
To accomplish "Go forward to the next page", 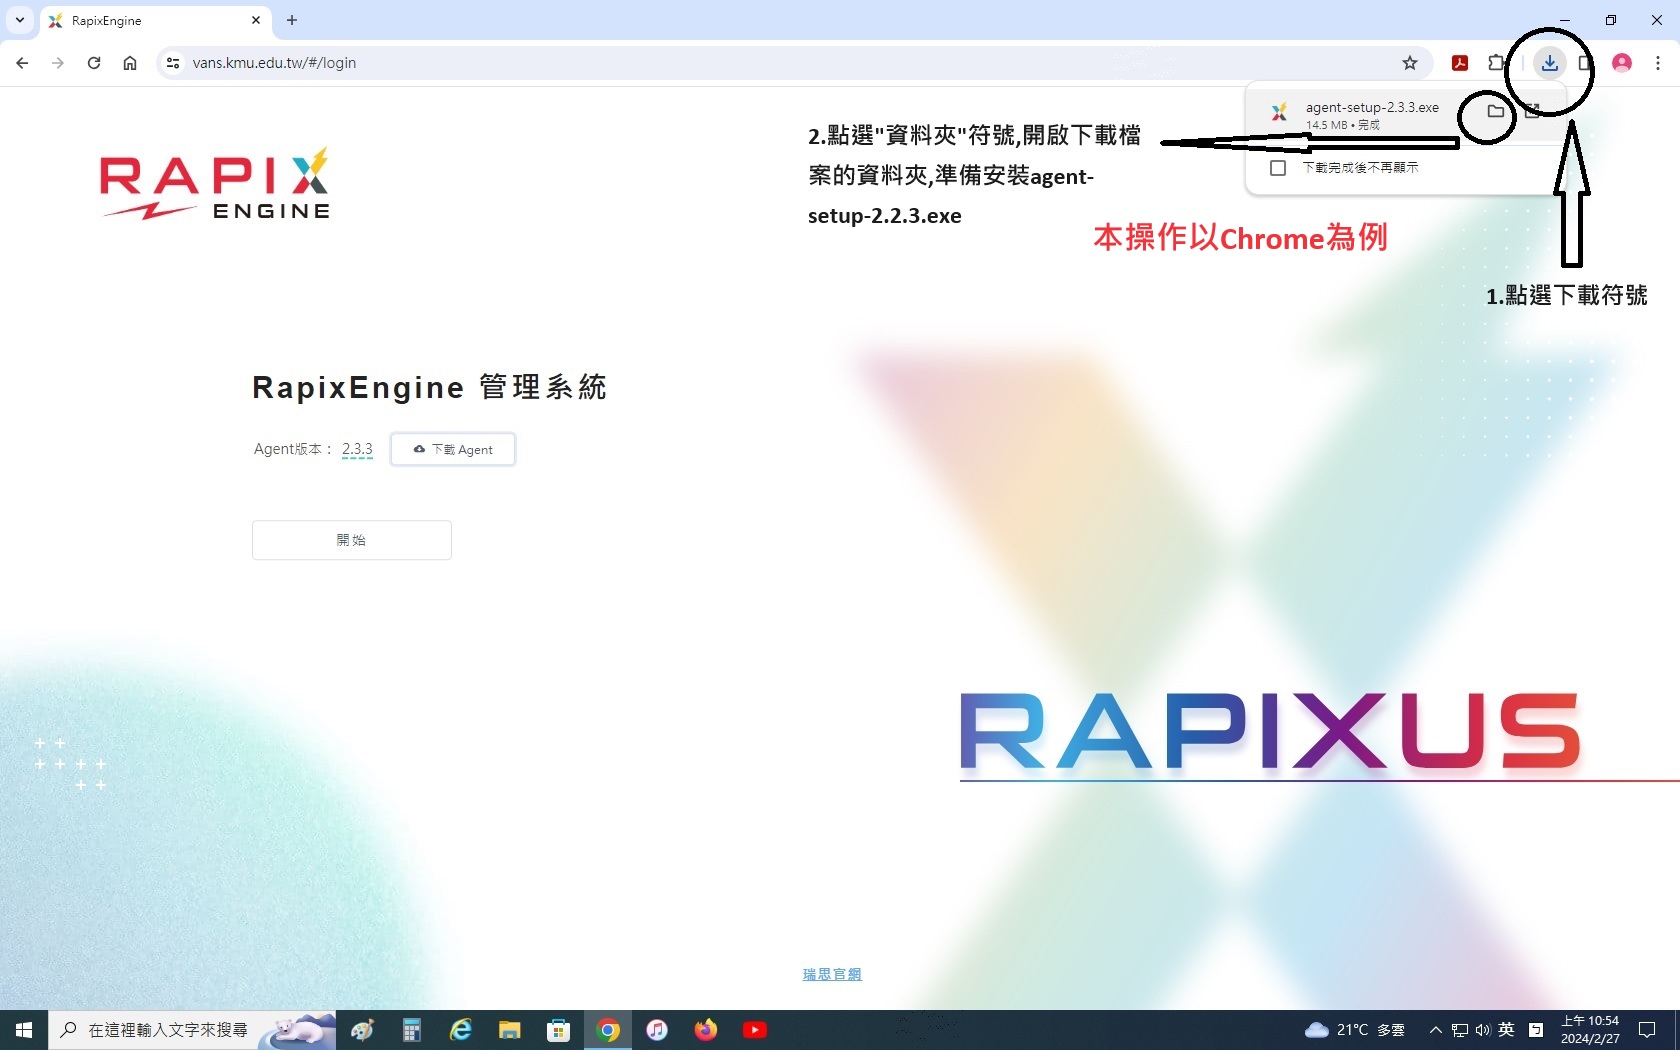I will tap(58, 63).
